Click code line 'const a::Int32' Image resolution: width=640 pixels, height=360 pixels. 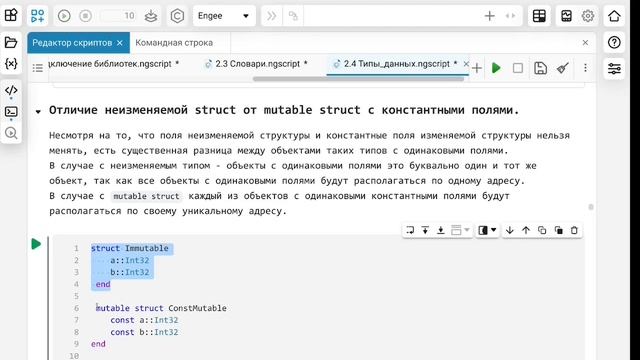coord(144,320)
